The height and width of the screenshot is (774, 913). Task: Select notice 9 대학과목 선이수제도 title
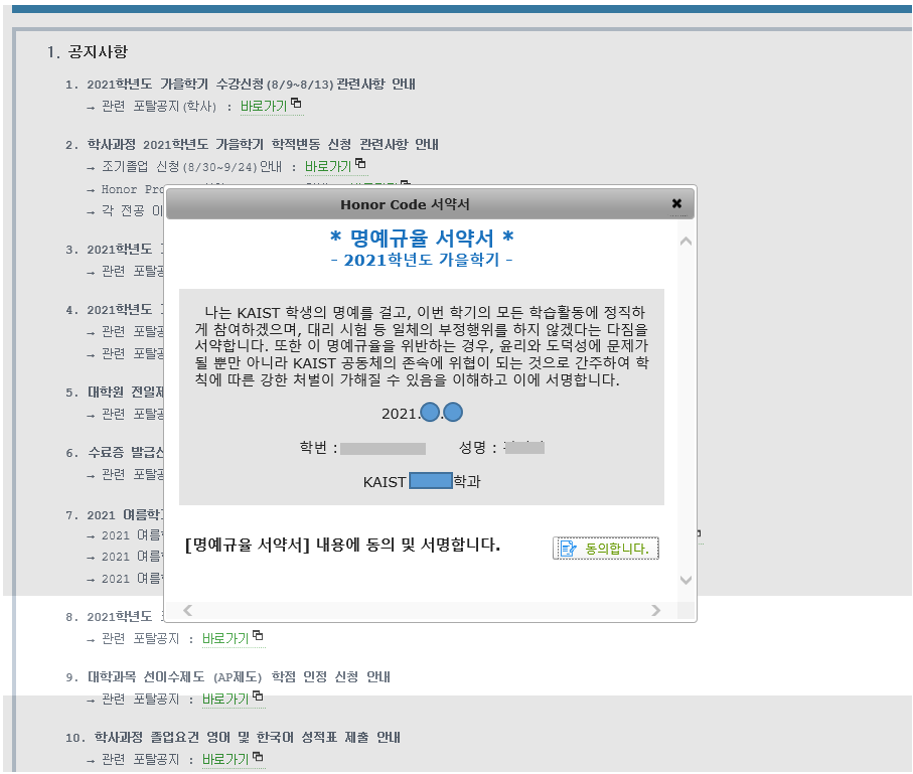[x=239, y=677]
